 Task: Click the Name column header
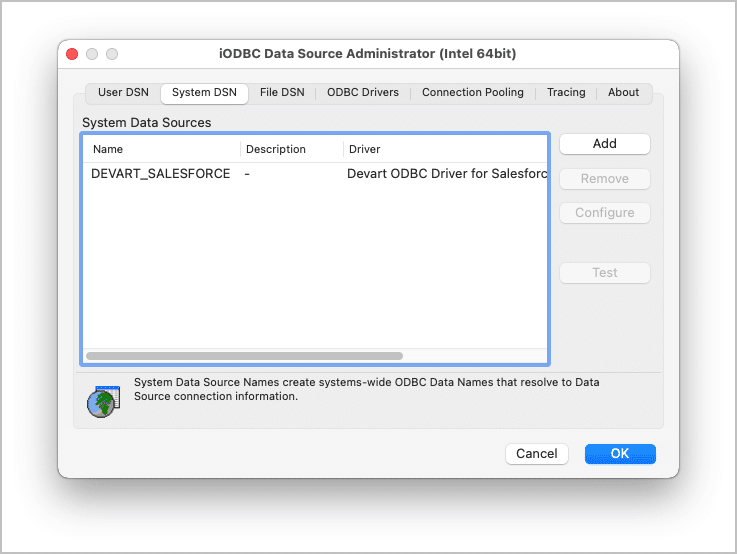tap(162, 149)
